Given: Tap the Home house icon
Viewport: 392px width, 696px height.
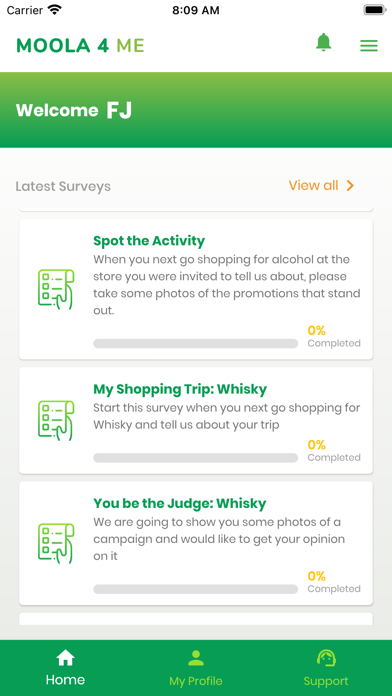Looking at the screenshot, I should click(x=65, y=657).
